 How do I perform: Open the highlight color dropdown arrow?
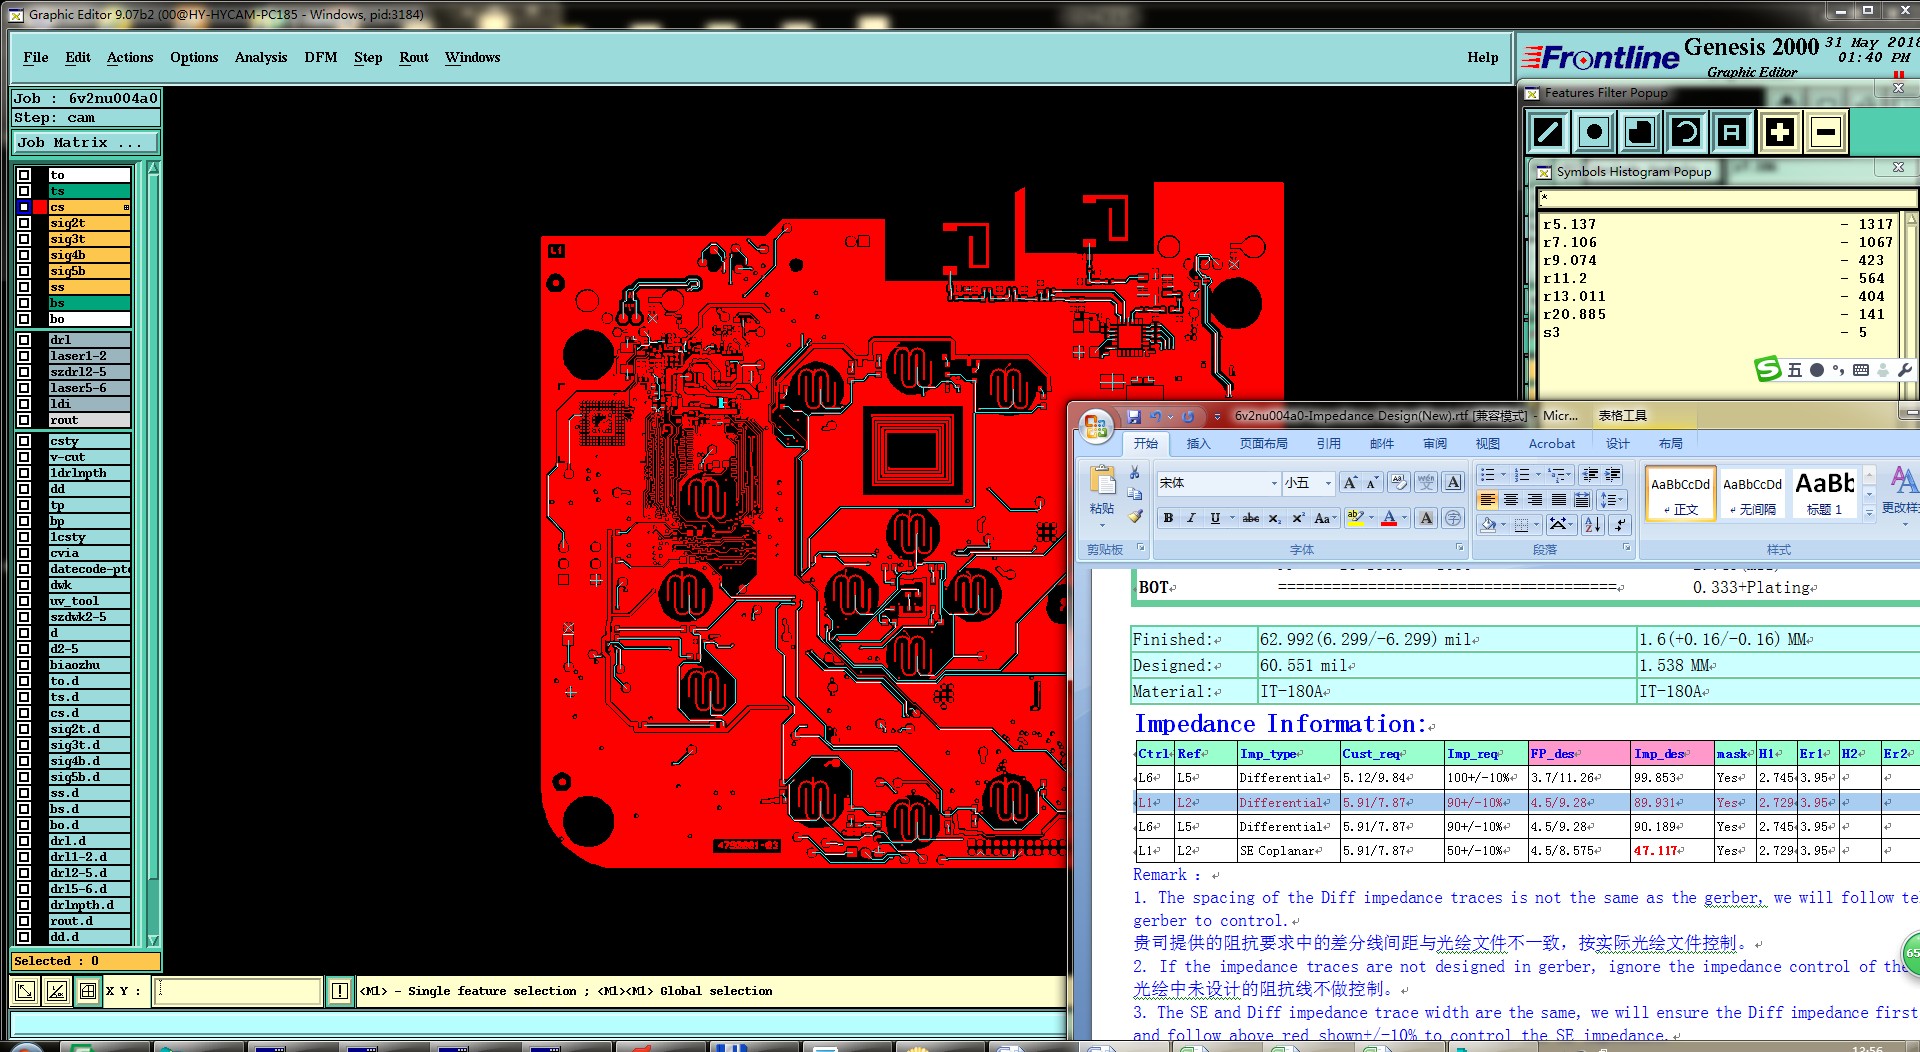click(x=1371, y=518)
